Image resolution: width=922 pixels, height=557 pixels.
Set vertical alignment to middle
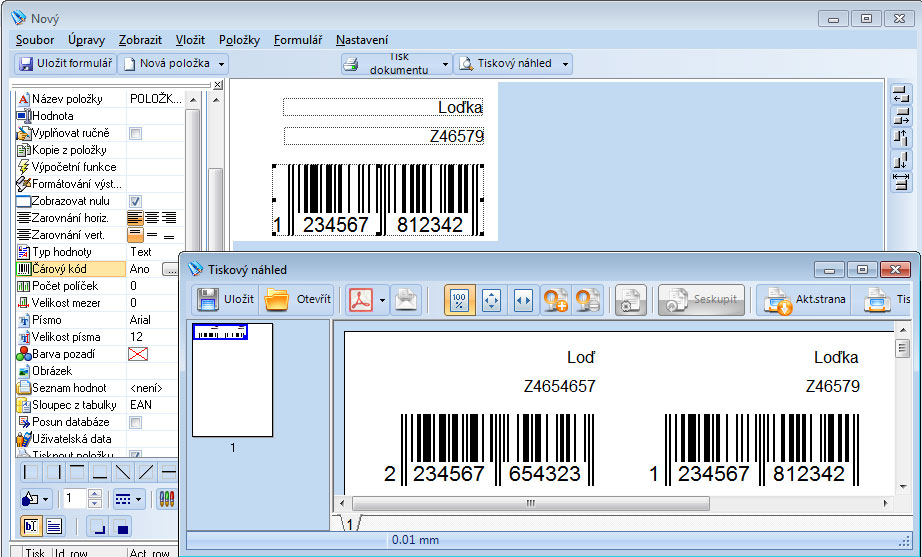152,235
